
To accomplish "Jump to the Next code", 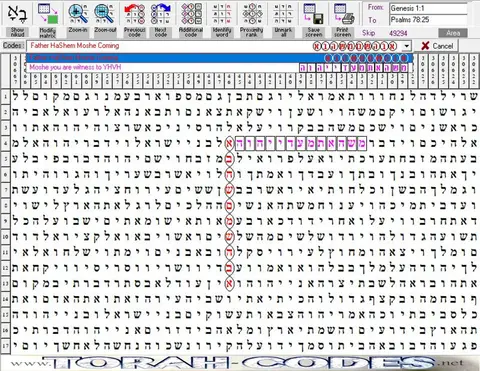I will tap(161, 13).
